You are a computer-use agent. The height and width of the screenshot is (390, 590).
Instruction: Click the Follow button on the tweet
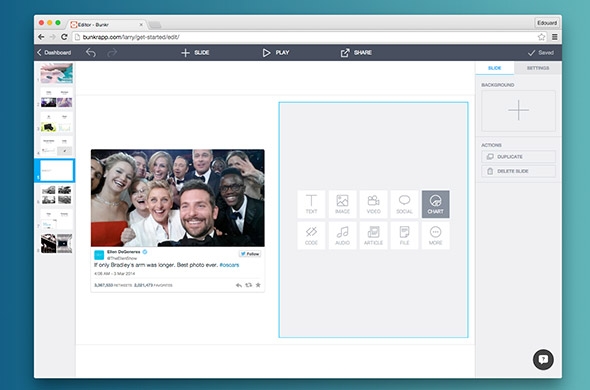pyautogui.click(x=250, y=254)
